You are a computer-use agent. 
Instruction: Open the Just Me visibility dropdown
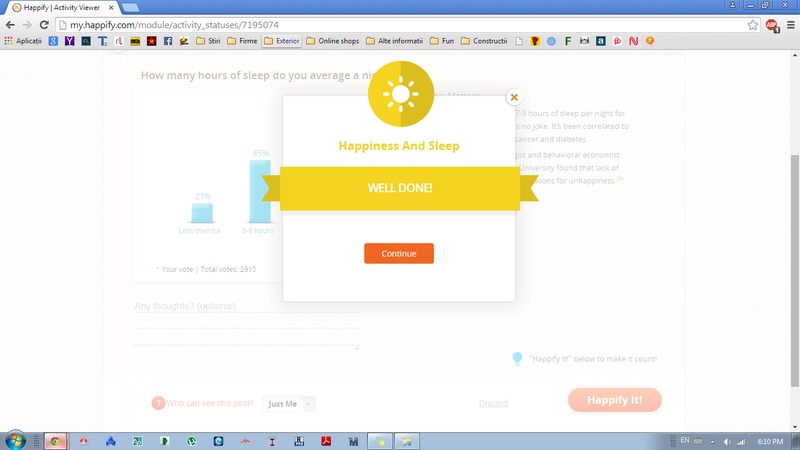click(289, 404)
